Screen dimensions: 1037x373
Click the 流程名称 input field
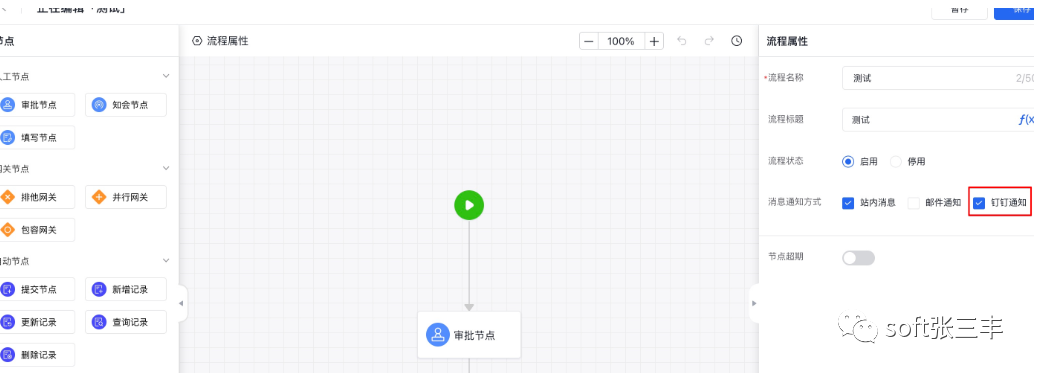click(x=939, y=78)
